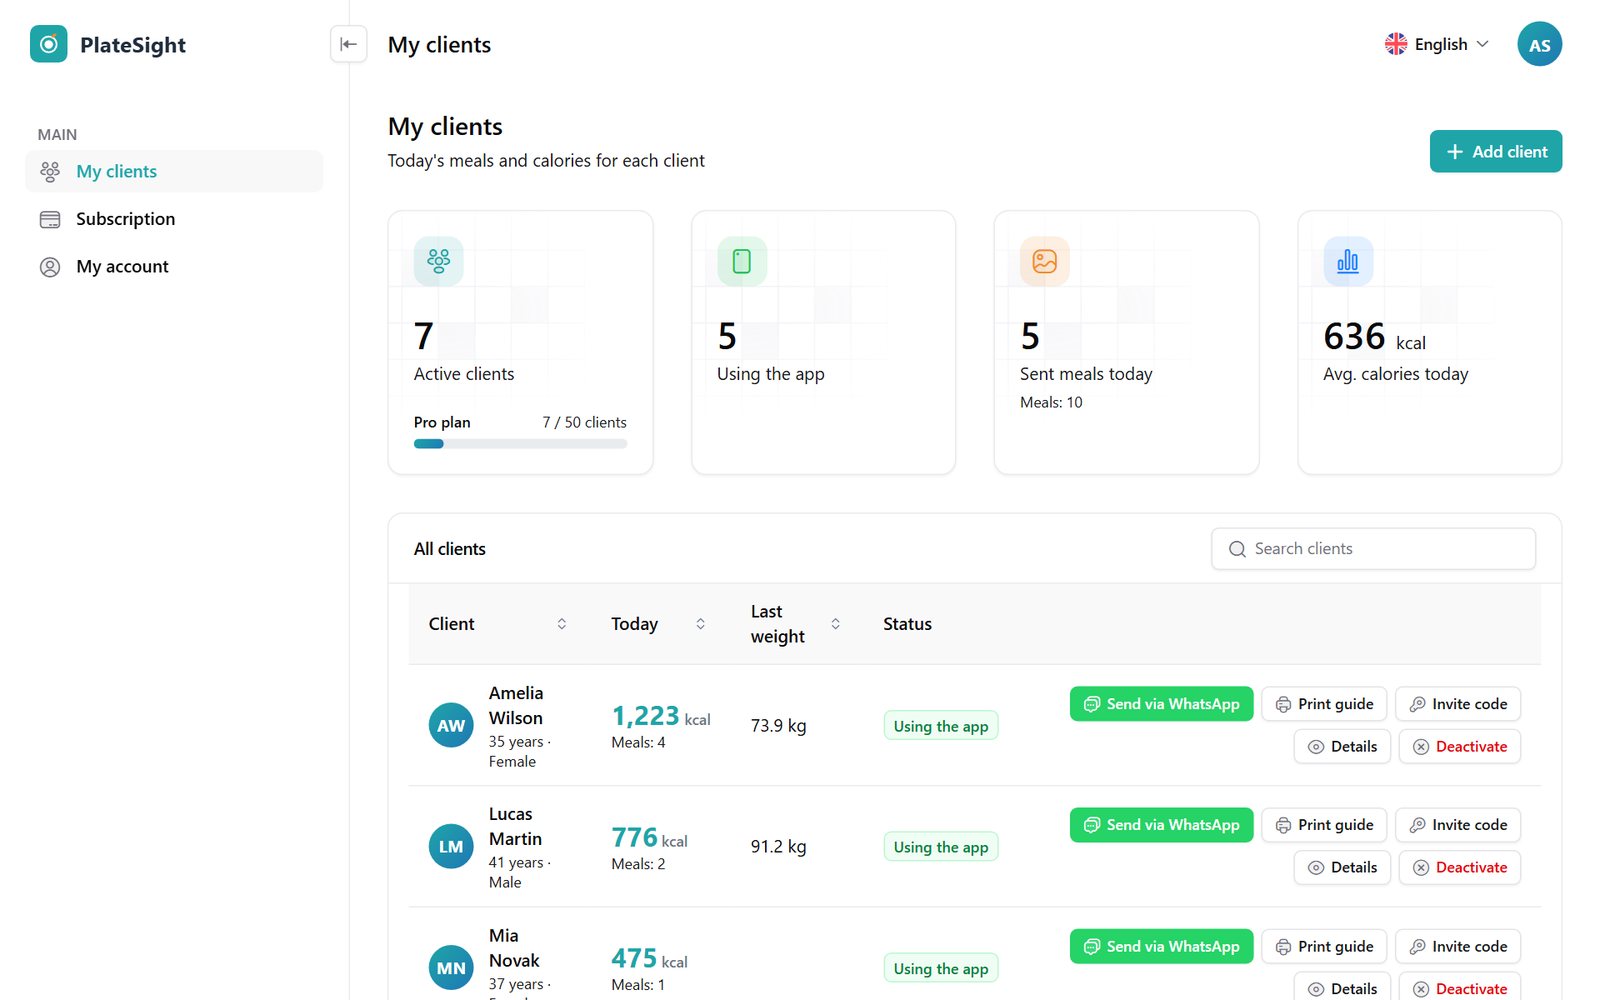Open the AS user avatar menu
The image size is (1600, 1000).
[x=1539, y=44]
